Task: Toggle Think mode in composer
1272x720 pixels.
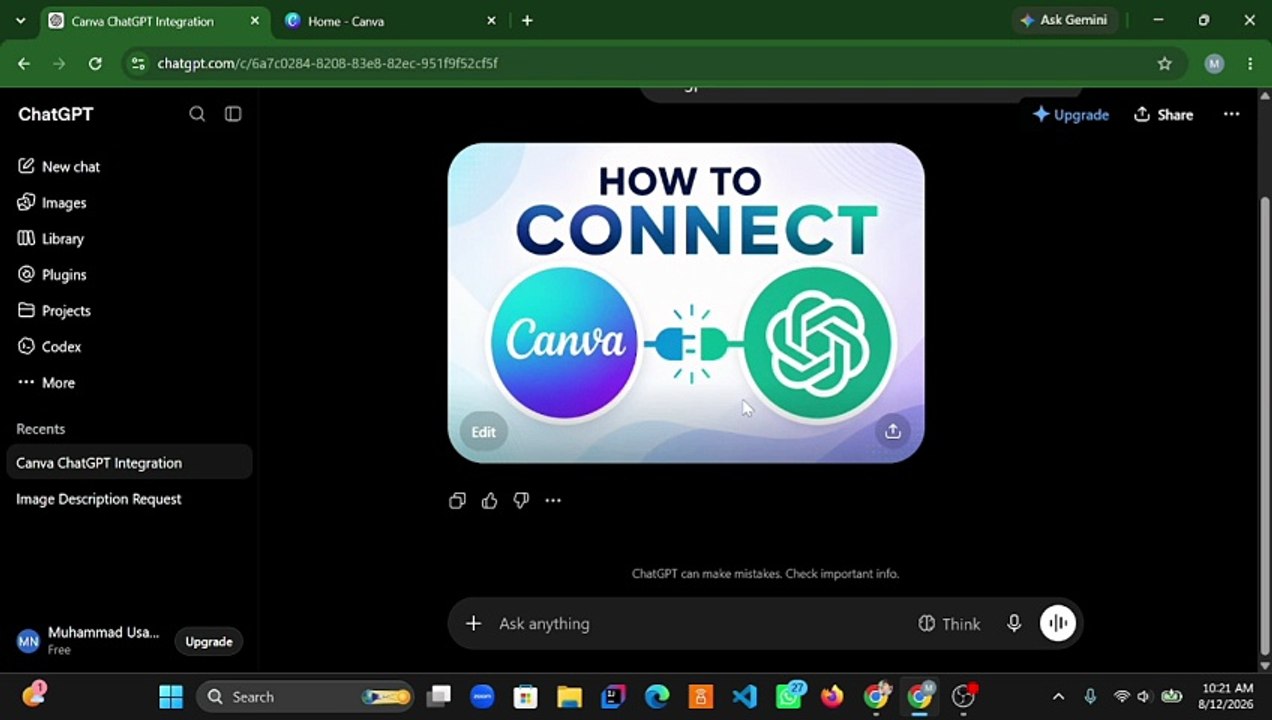Action: coord(949,624)
